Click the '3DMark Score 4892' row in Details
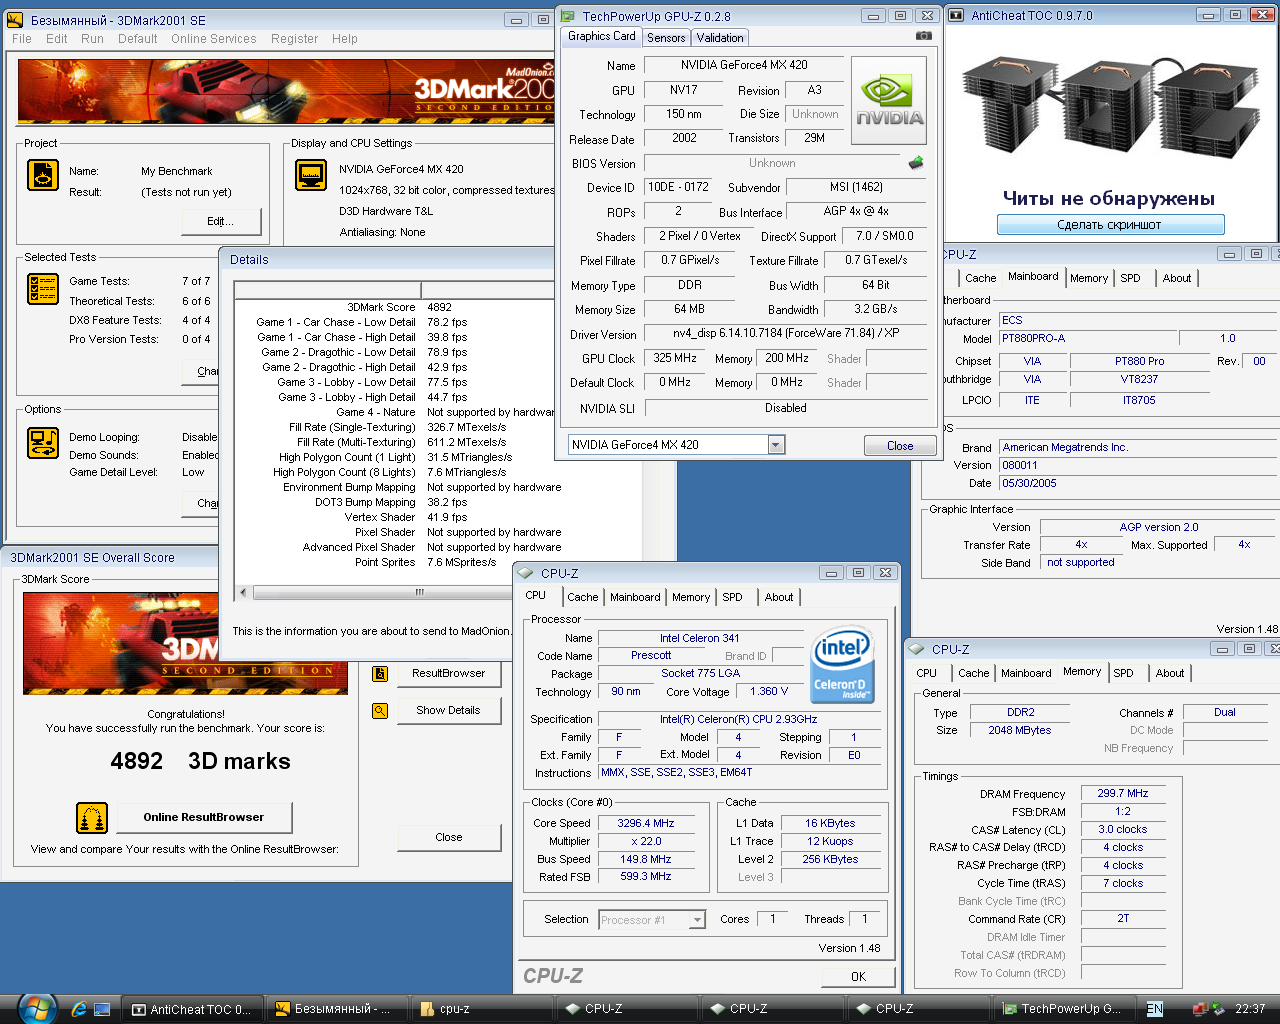The width and height of the screenshot is (1280, 1024). pos(400,307)
